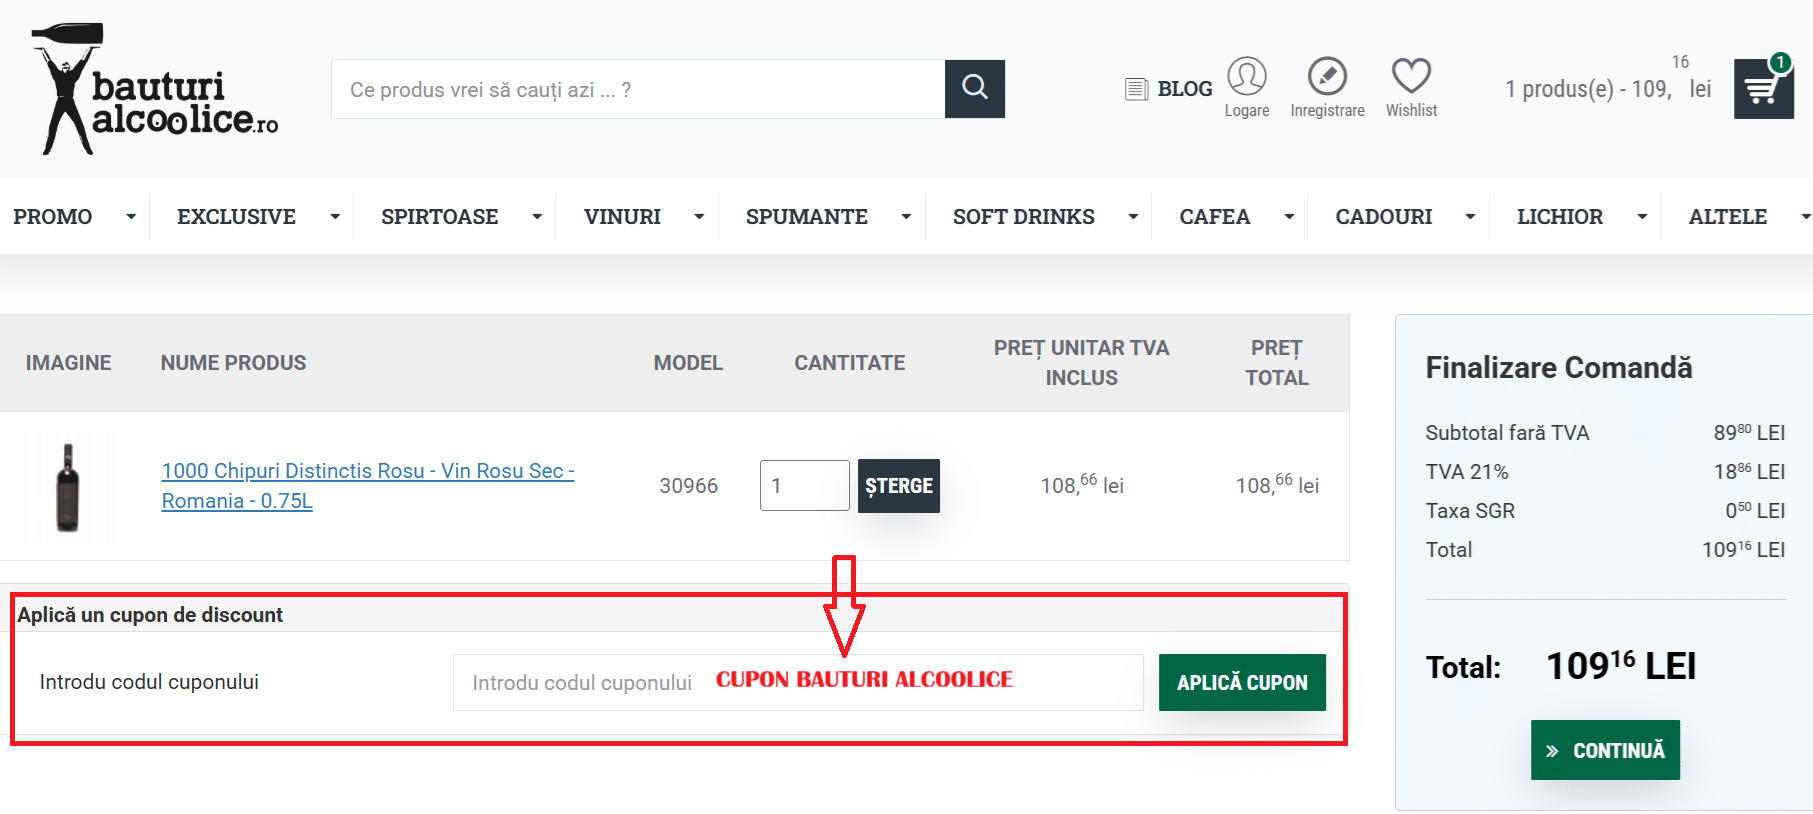The image size is (1813, 814).
Task: Open the Logare user account icon
Action: [1246, 77]
